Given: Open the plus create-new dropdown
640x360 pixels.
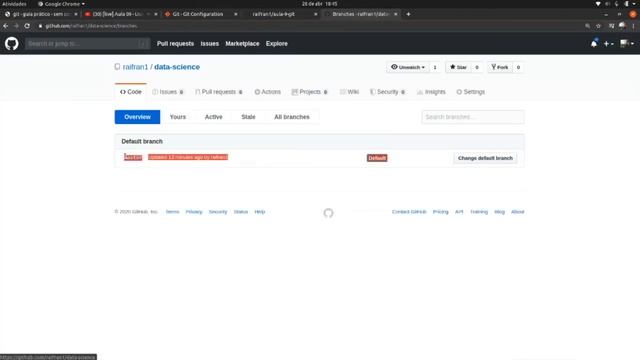Looking at the screenshot, I should tap(608, 43).
